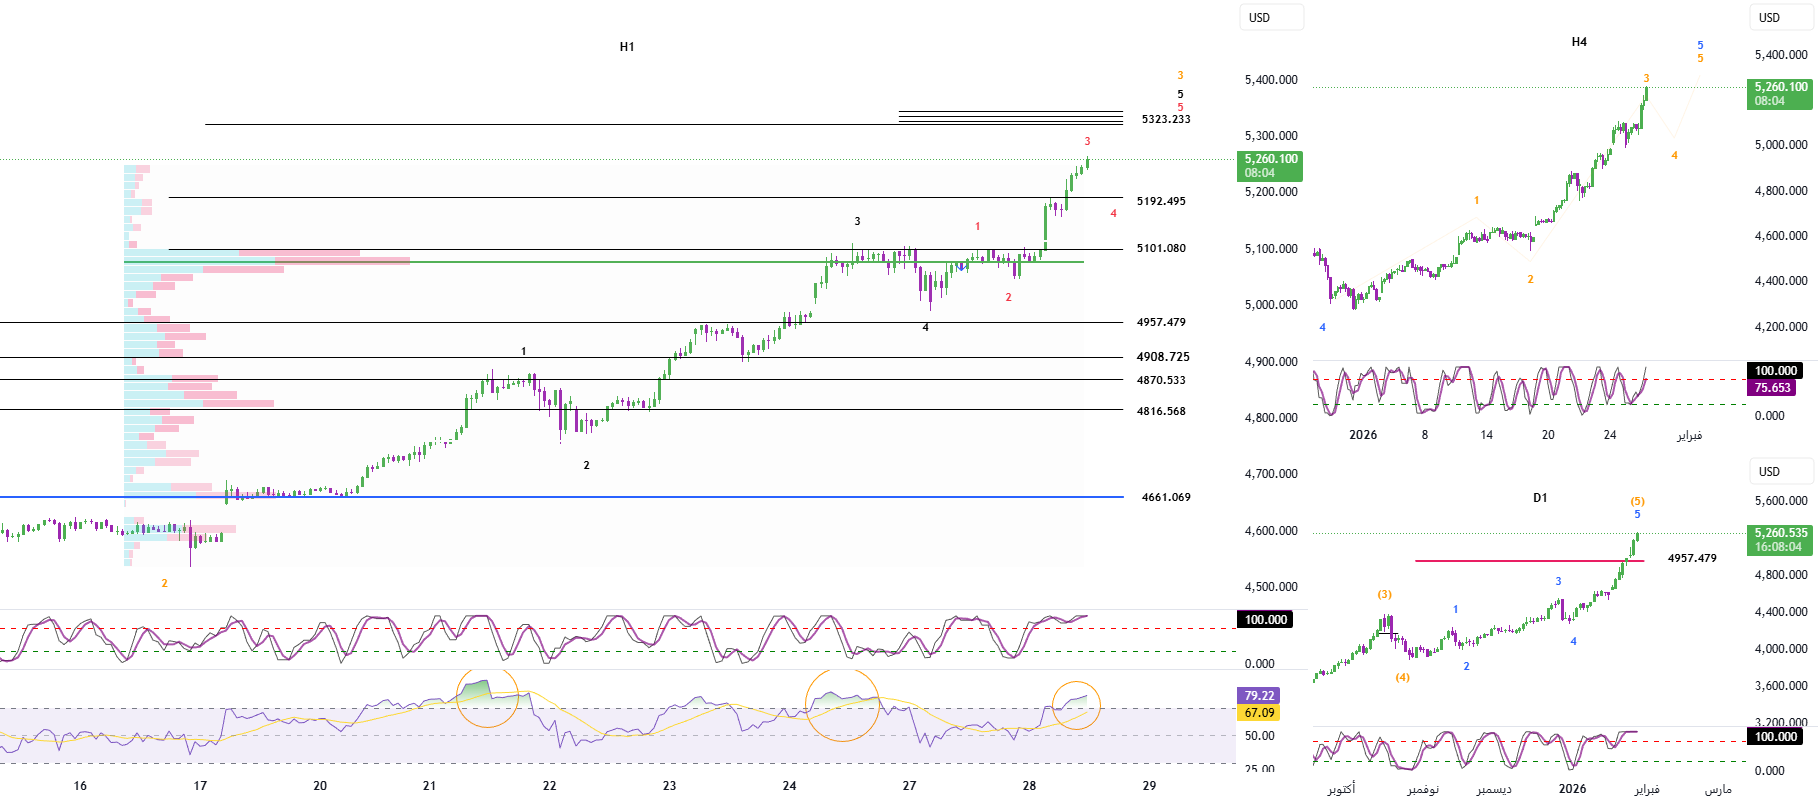The image size is (1818, 803).
Task: Click the 4816.568 level label
Action: coord(1161,411)
